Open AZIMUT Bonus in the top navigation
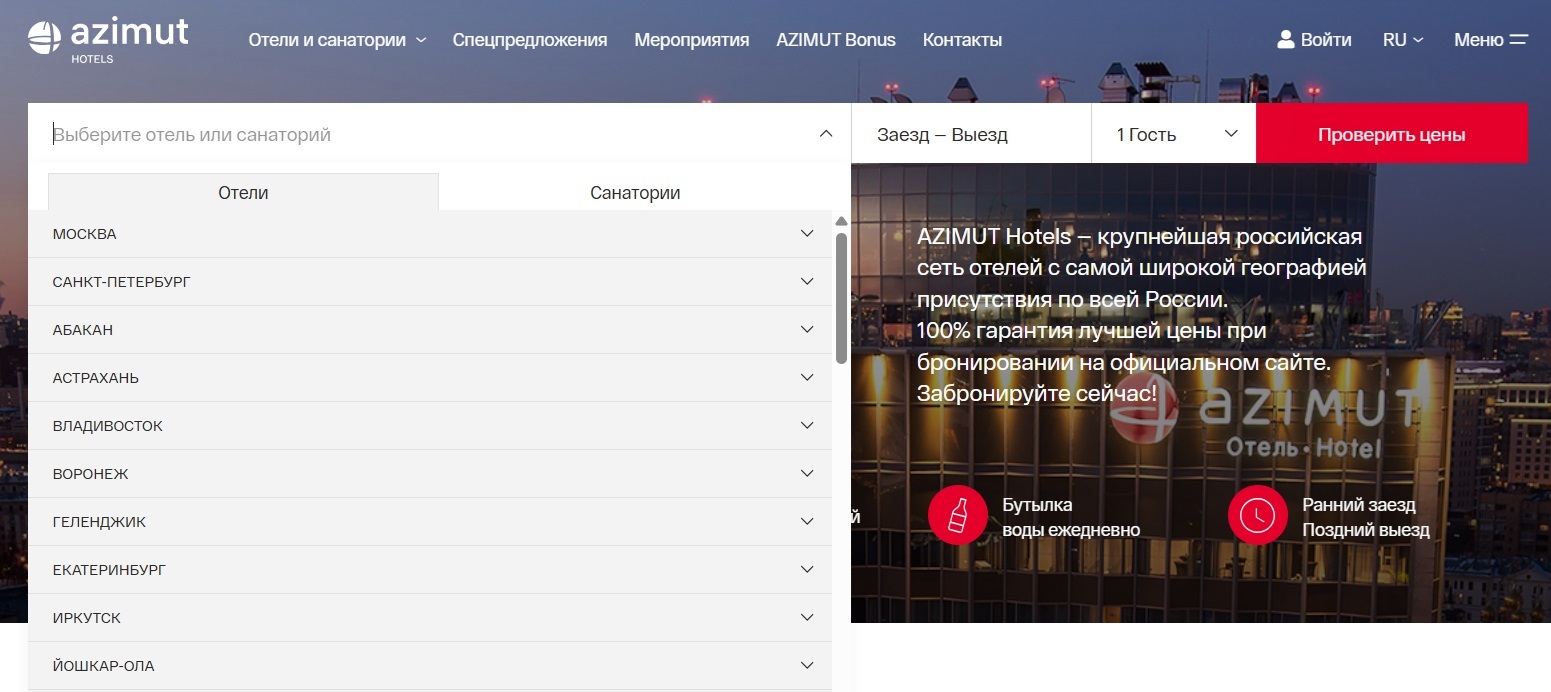Screen dimensions: 1551x692 836,40
